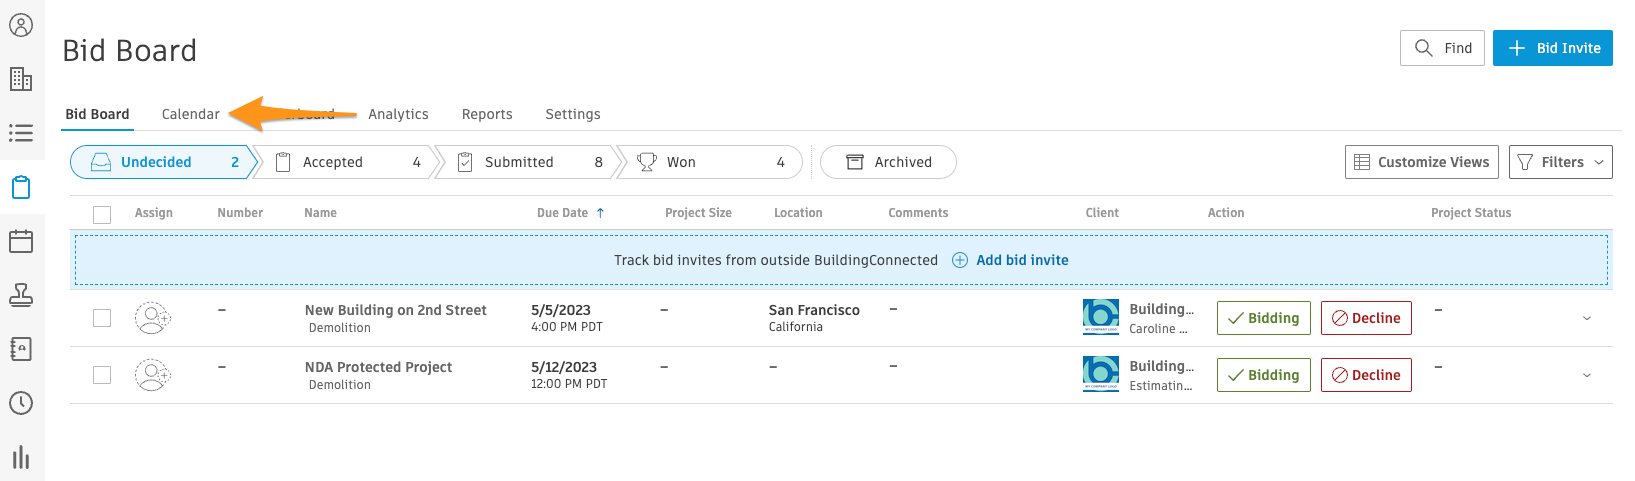Viewport: 1635px width, 481px height.
Task: Click the assign user icon for NDA Protected Project
Action: [153, 375]
